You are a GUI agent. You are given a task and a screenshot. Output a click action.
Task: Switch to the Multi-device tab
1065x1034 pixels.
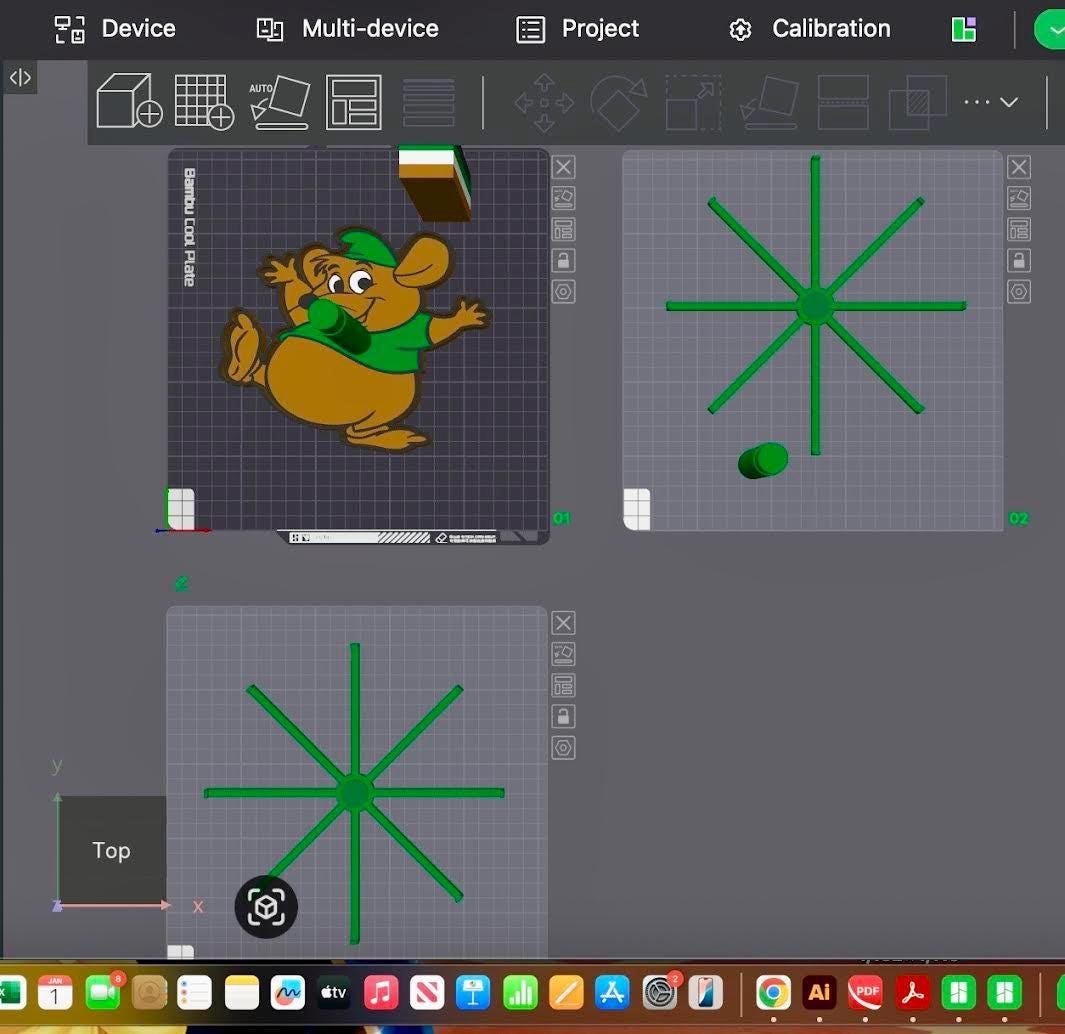[347, 29]
